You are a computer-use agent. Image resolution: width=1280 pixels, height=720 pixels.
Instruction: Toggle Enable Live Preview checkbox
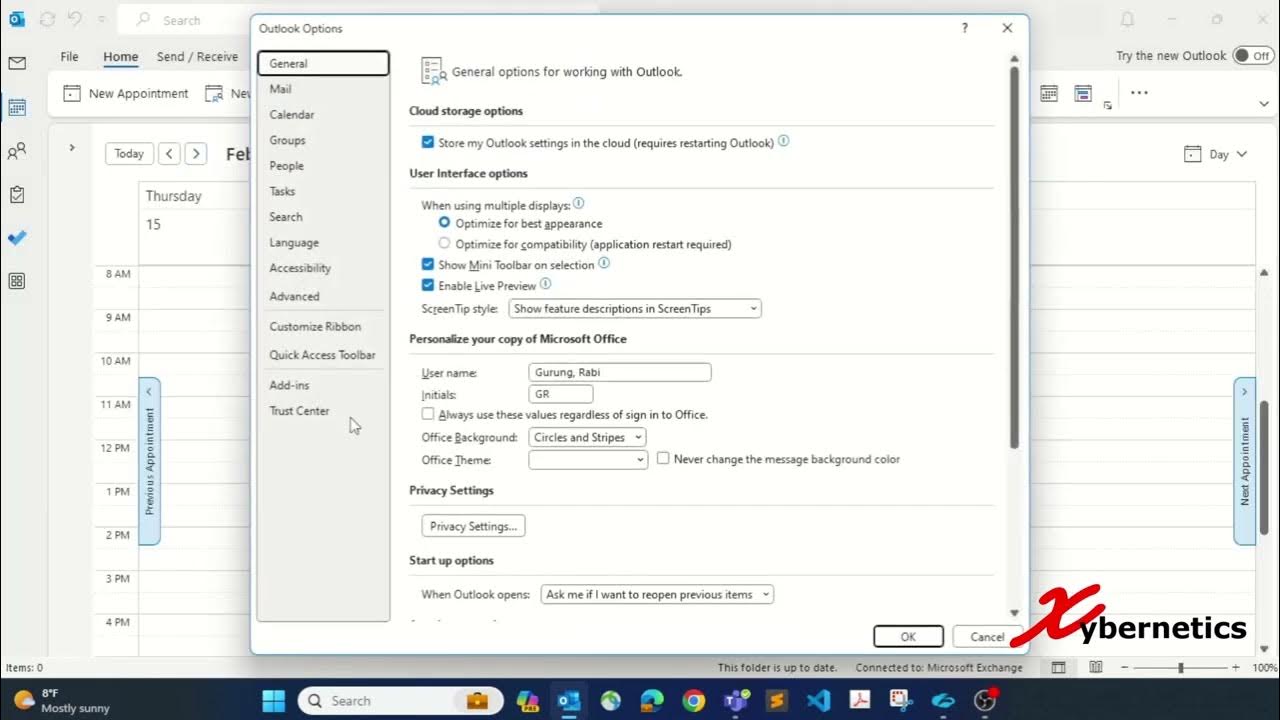pos(428,285)
